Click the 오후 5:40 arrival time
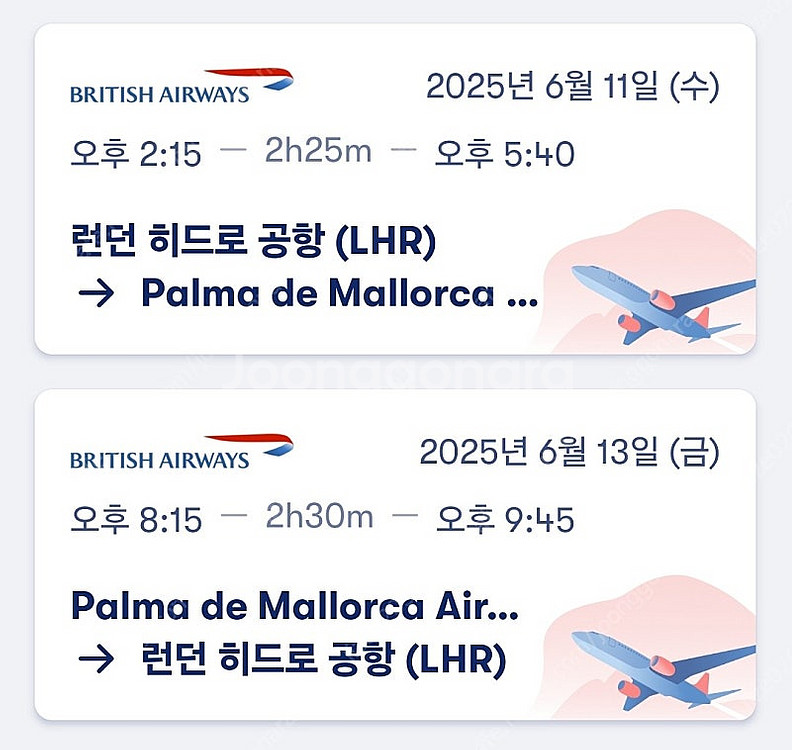The height and width of the screenshot is (750, 792). coord(504,154)
